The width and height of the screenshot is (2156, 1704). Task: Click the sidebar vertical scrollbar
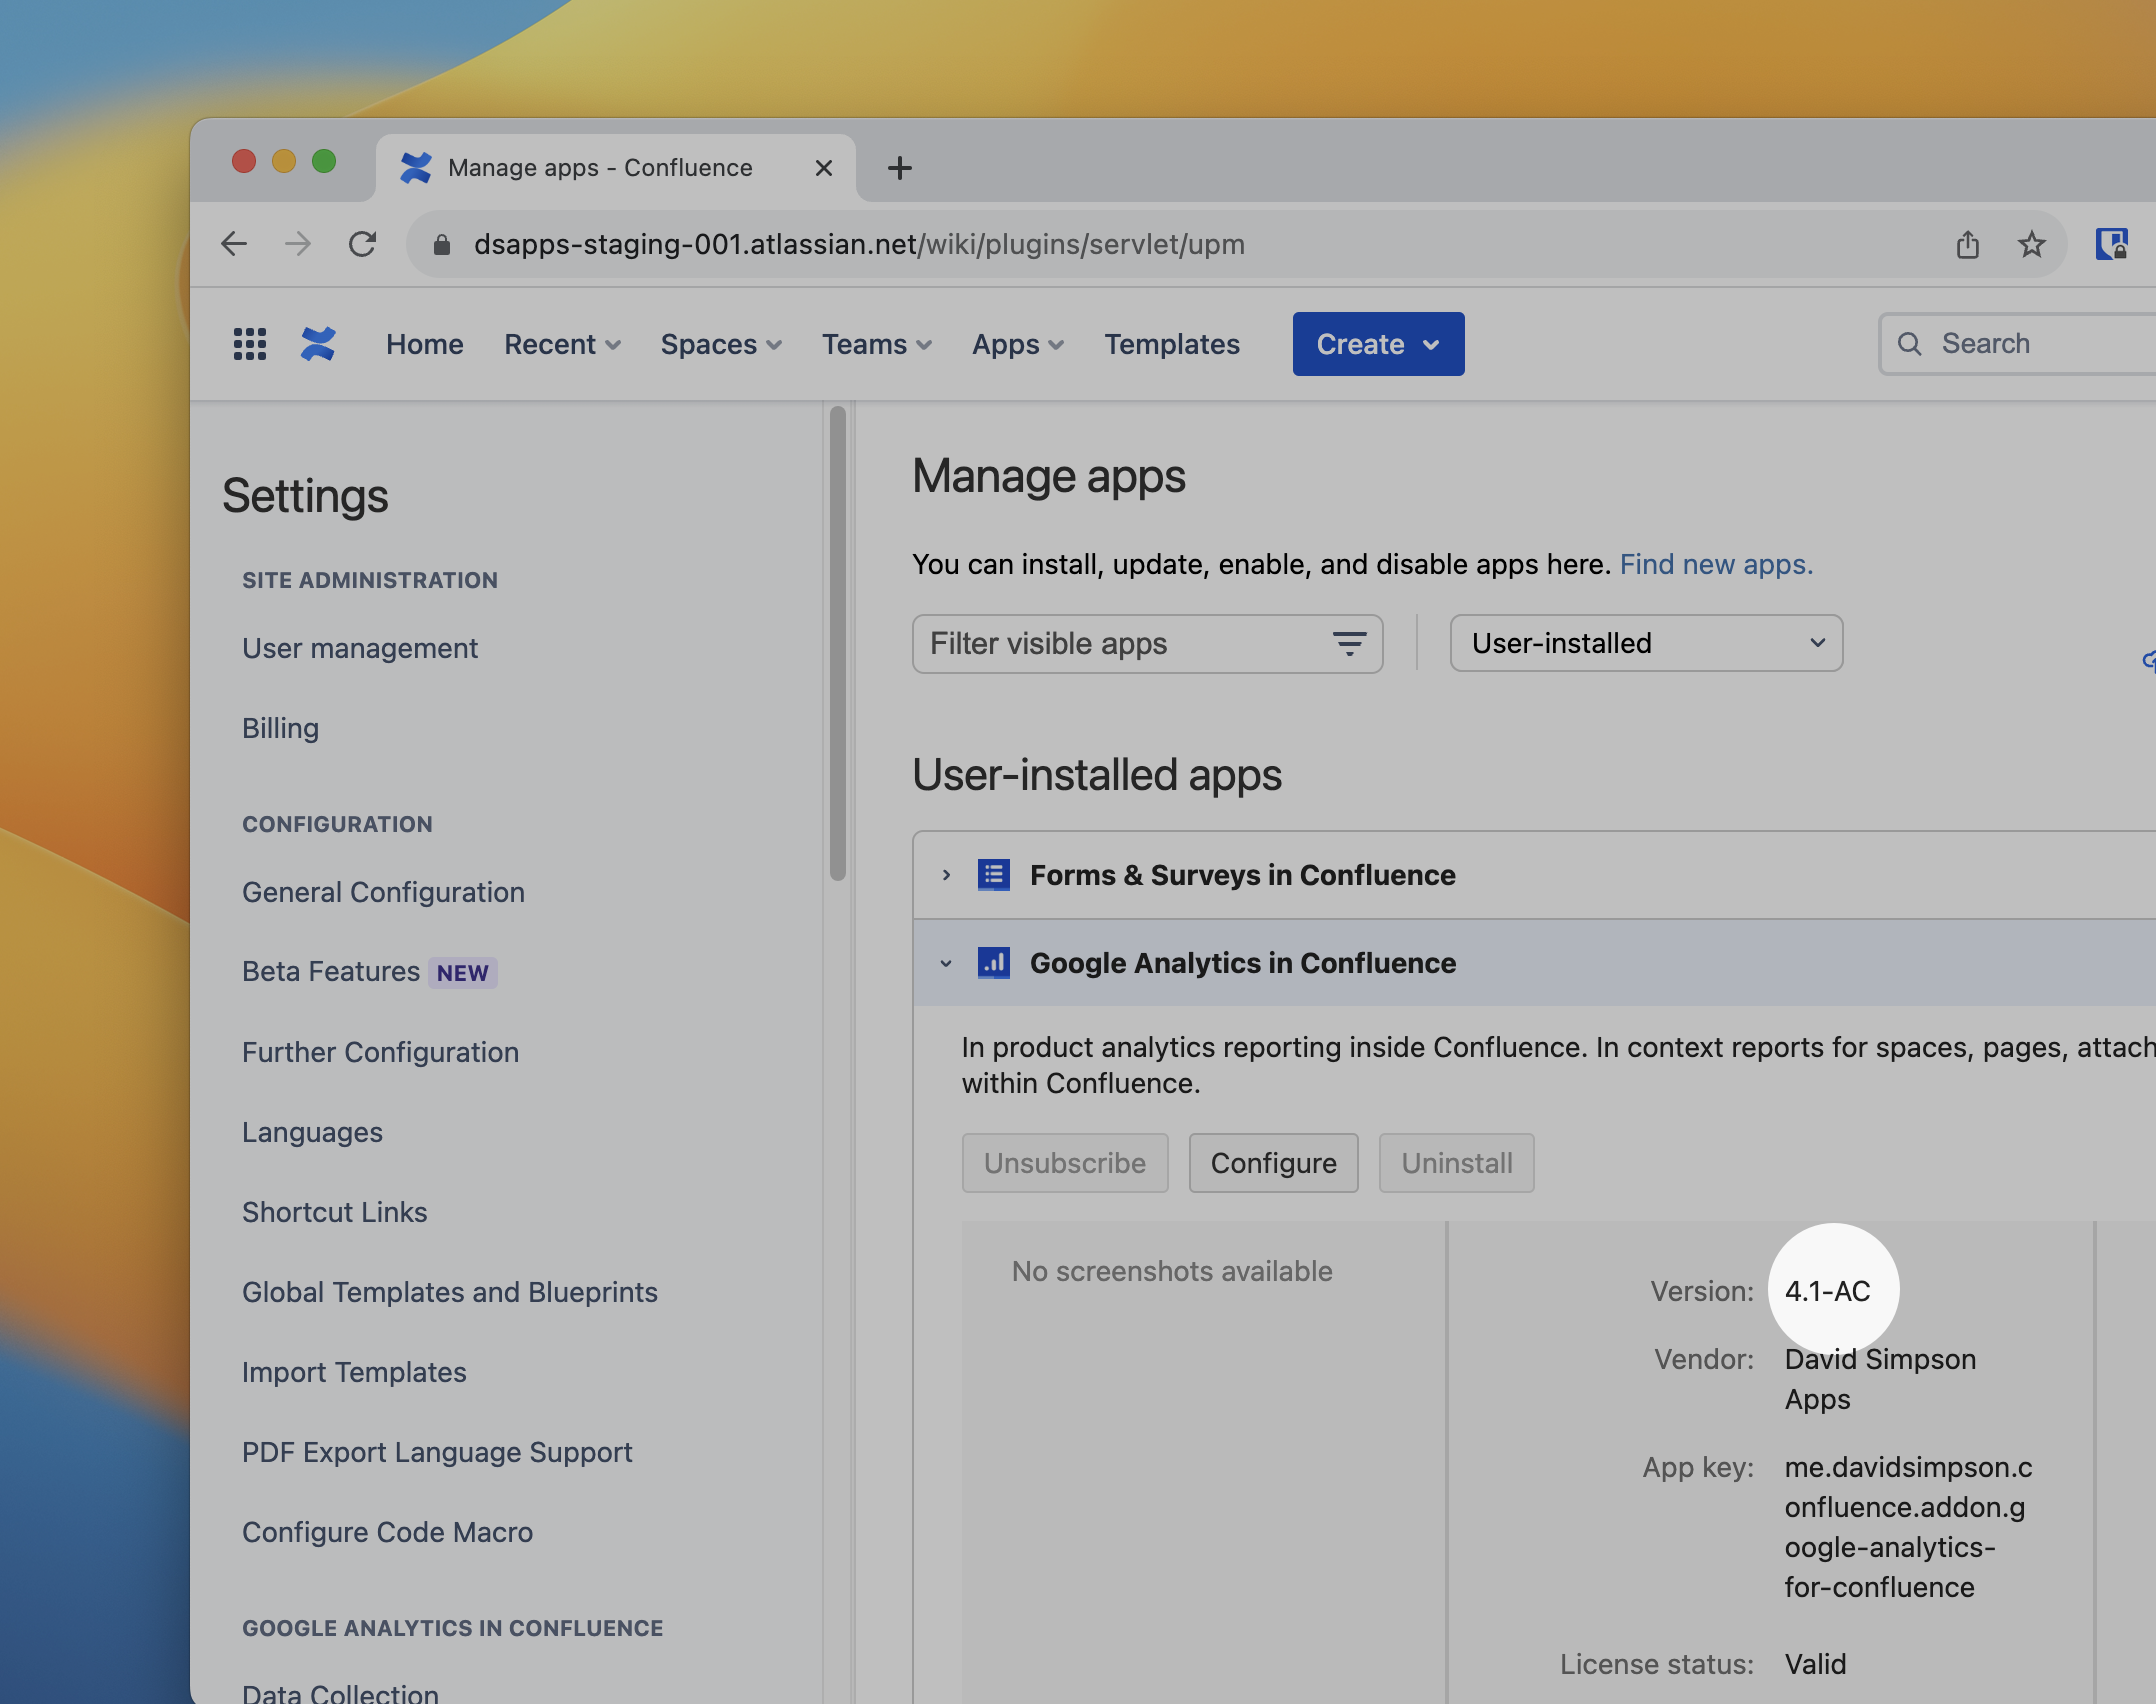tap(838, 644)
